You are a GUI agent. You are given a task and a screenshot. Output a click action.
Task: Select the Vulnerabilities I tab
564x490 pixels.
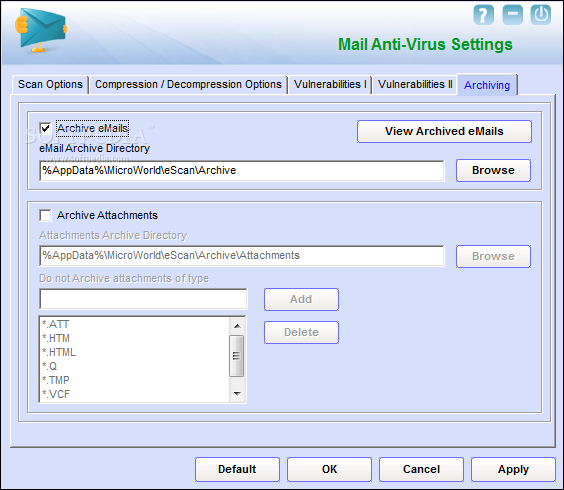[x=330, y=85]
